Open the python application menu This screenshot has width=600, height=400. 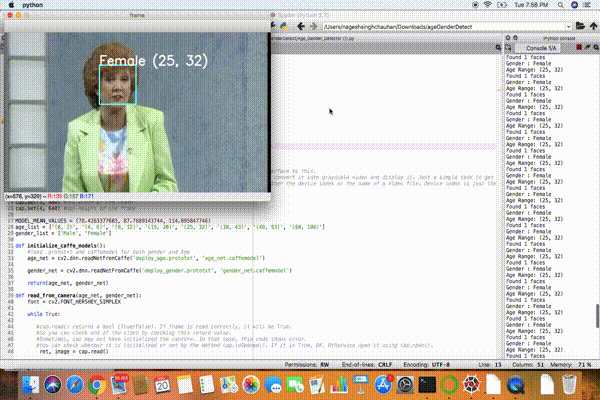(x=32, y=5)
